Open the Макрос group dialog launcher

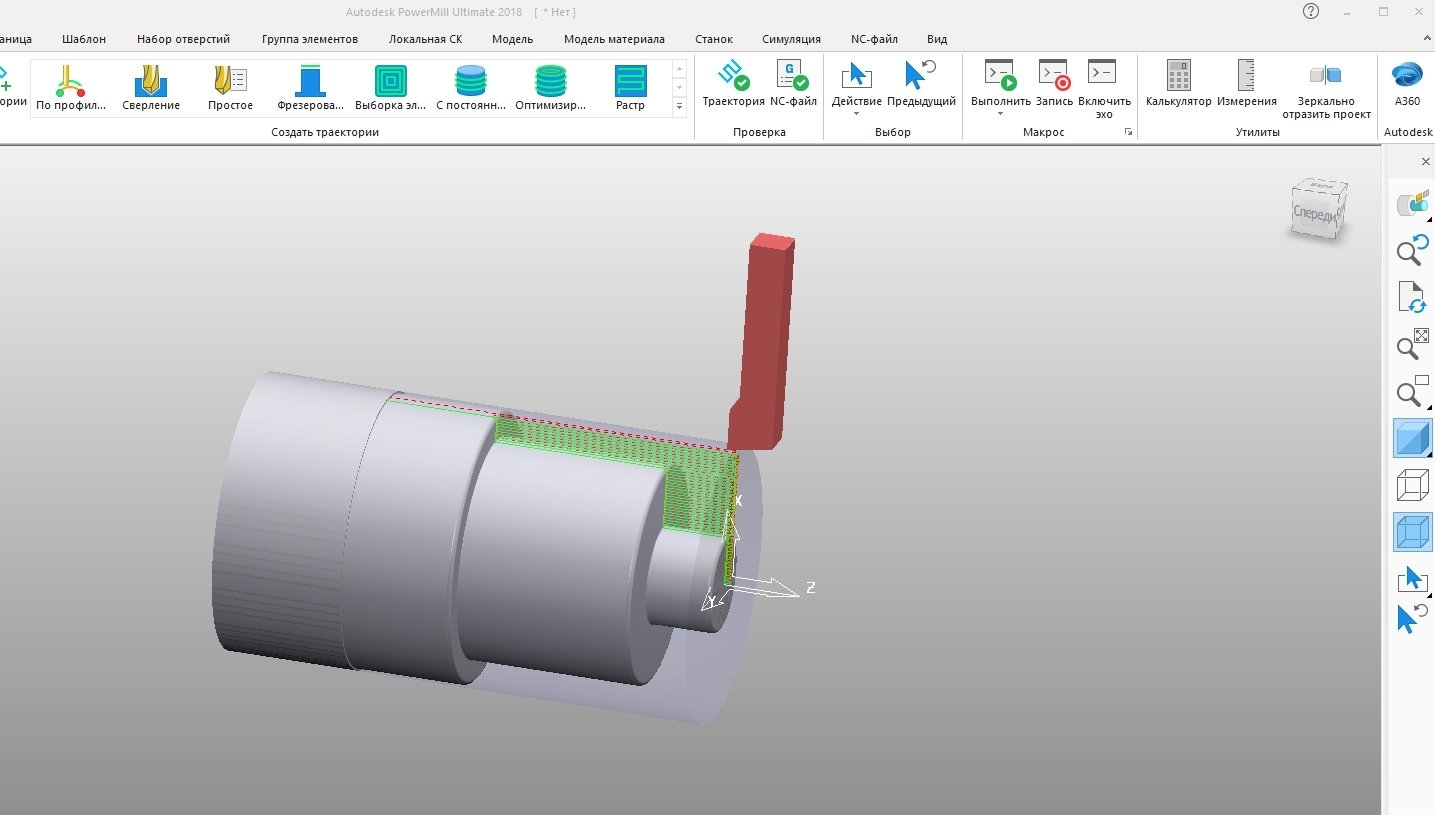point(1128,130)
